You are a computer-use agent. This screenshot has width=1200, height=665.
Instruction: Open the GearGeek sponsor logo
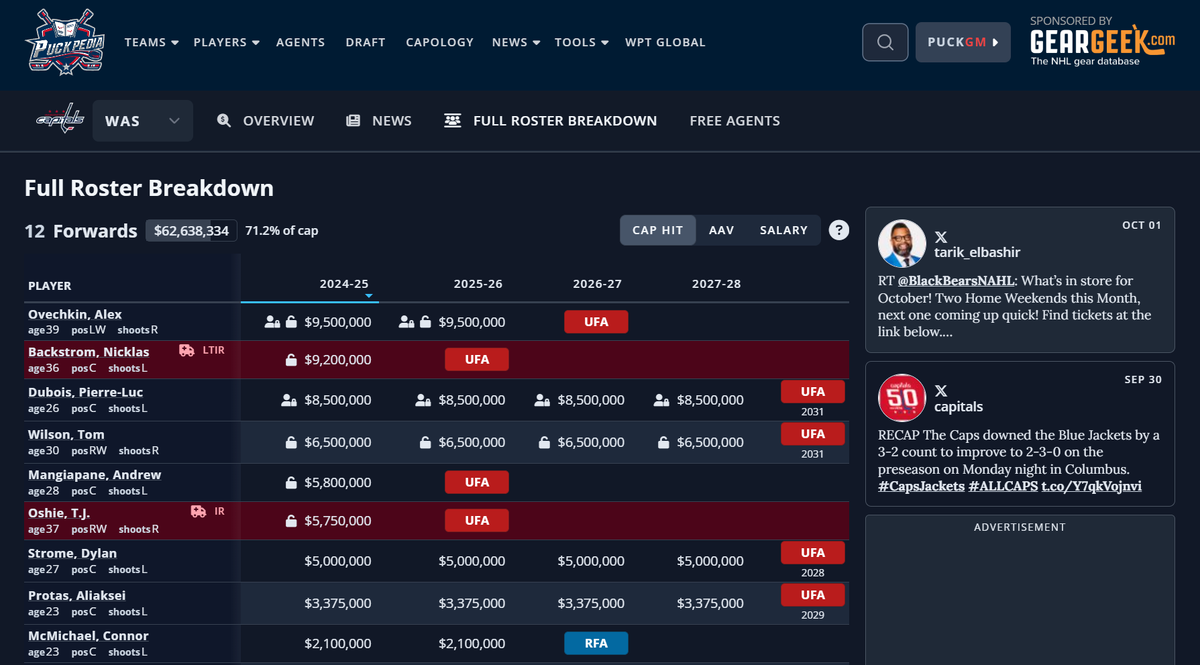(x=1102, y=42)
